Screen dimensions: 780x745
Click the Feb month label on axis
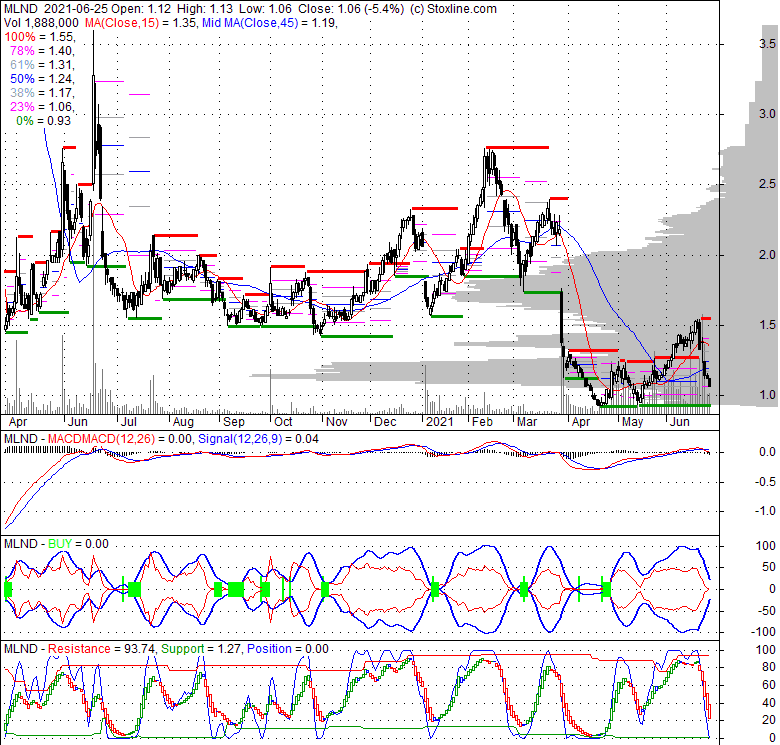482,422
